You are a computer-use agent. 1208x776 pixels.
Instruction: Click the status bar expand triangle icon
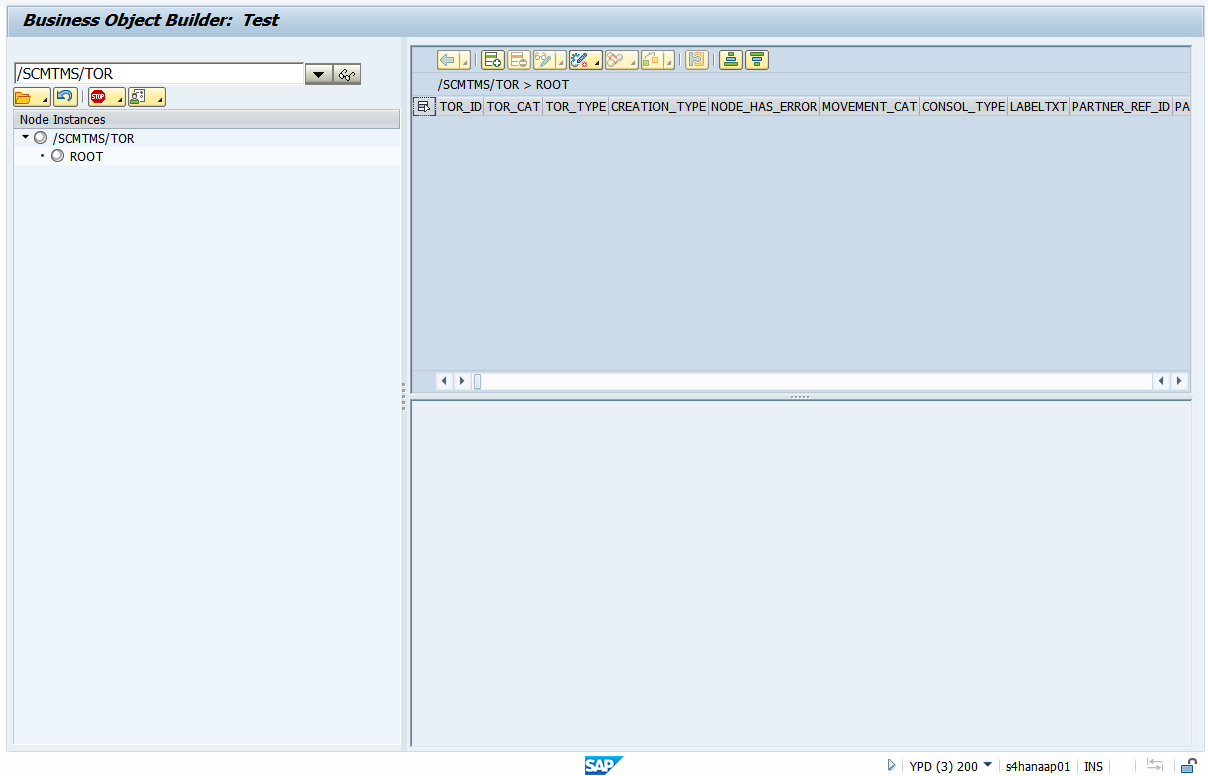click(x=891, y=766)
